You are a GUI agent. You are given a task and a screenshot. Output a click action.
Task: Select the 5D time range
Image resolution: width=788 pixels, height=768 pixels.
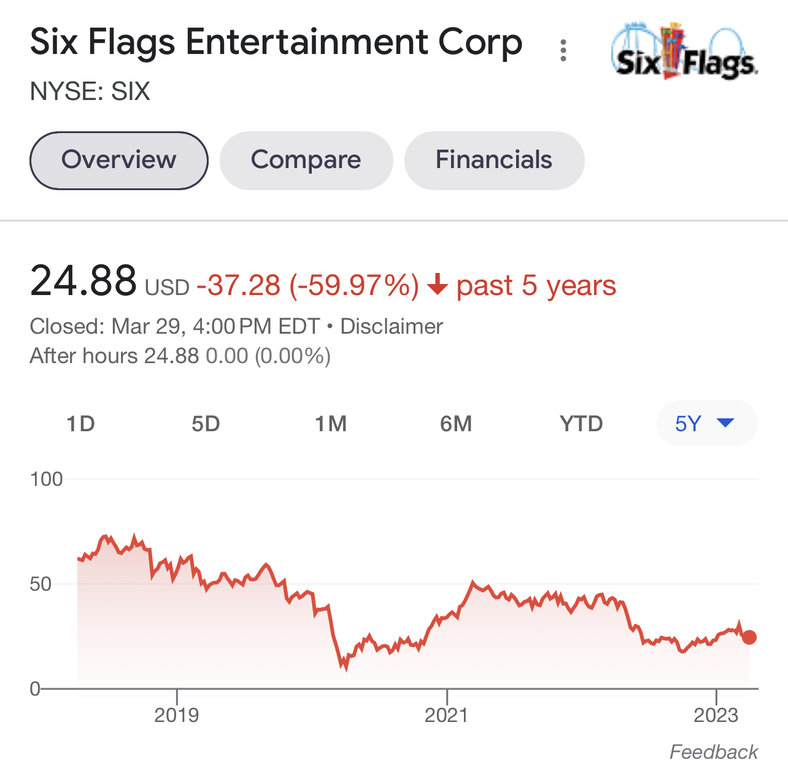point(205,424)
